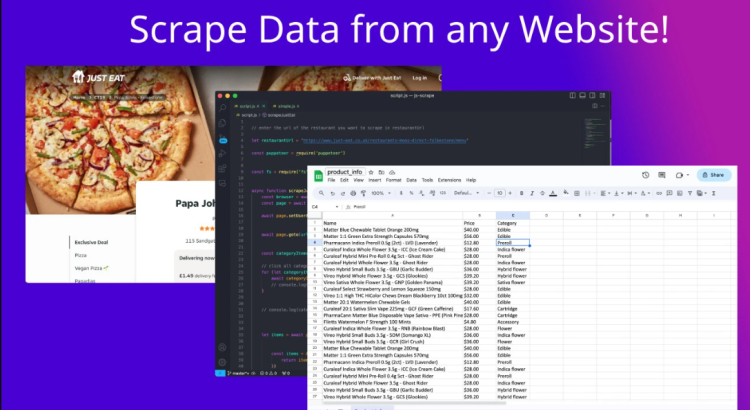Viewport: 750px width, 410px height.
Task: Open the Format menu in Sheets
Action: click(394, 180)
